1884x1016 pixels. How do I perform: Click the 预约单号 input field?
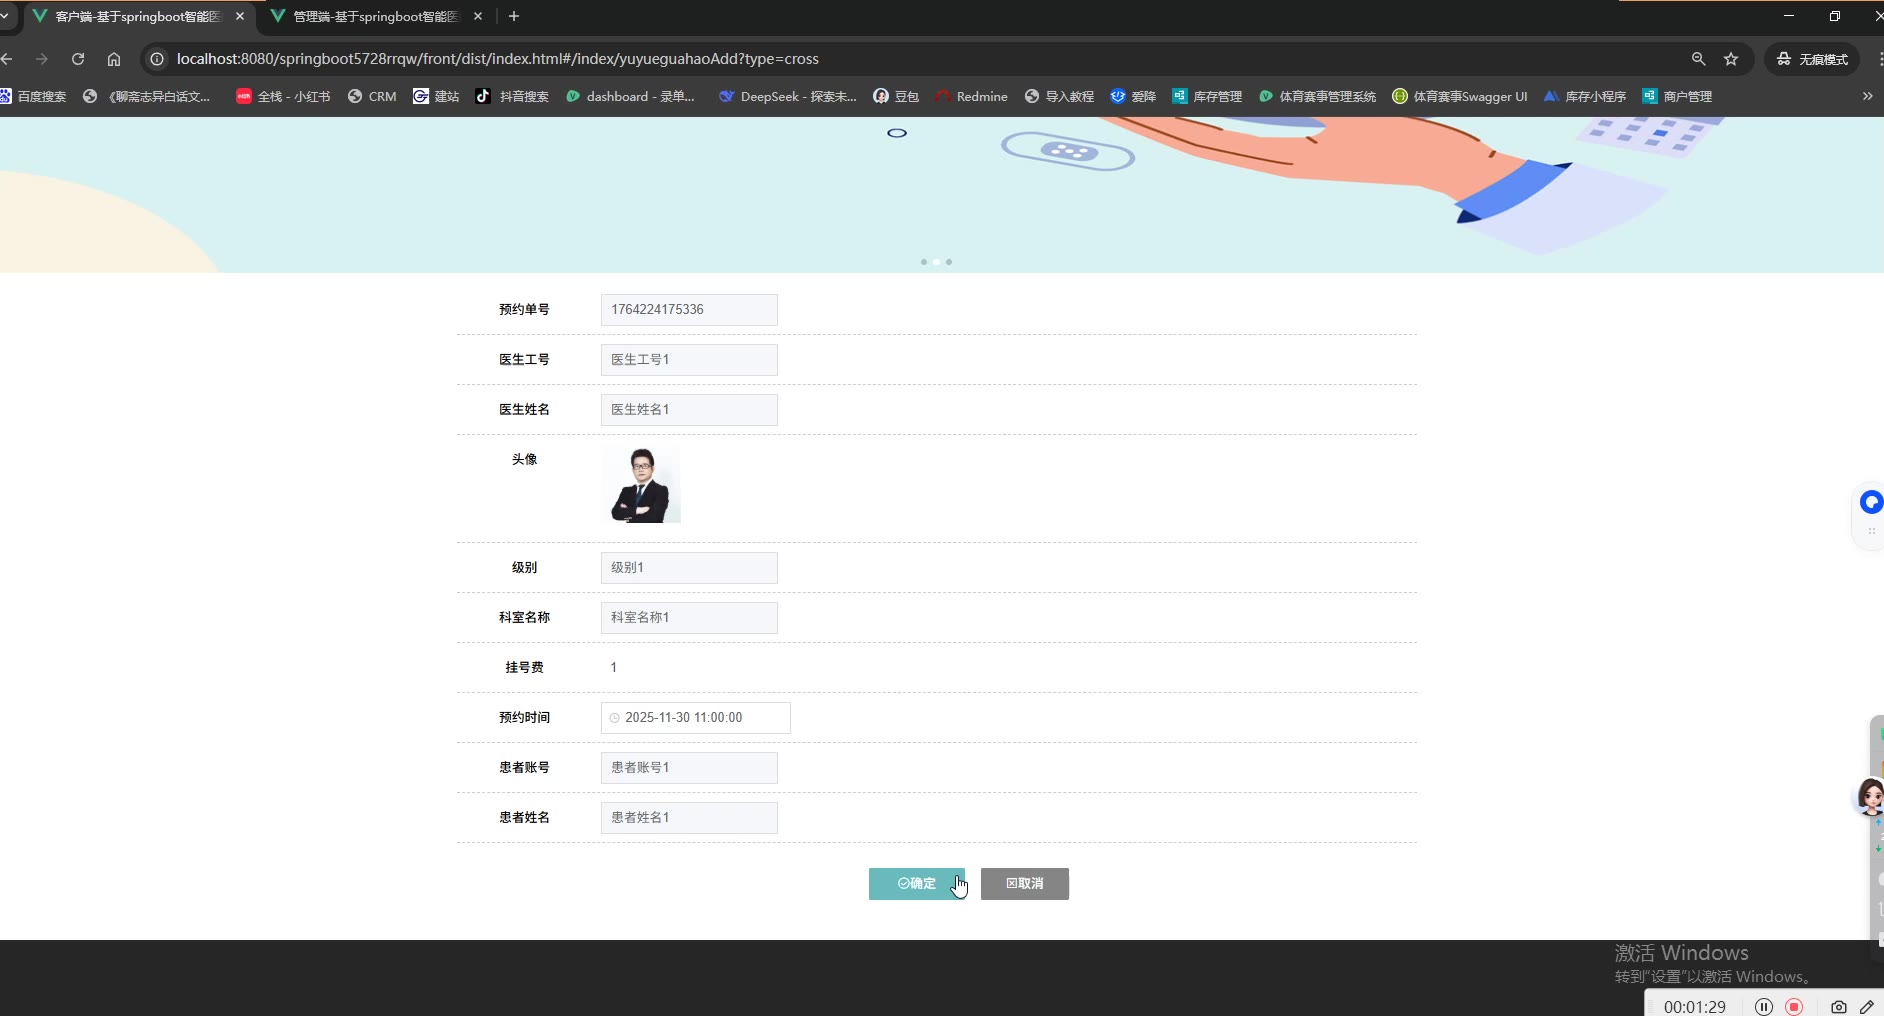[x=689, y=310]
